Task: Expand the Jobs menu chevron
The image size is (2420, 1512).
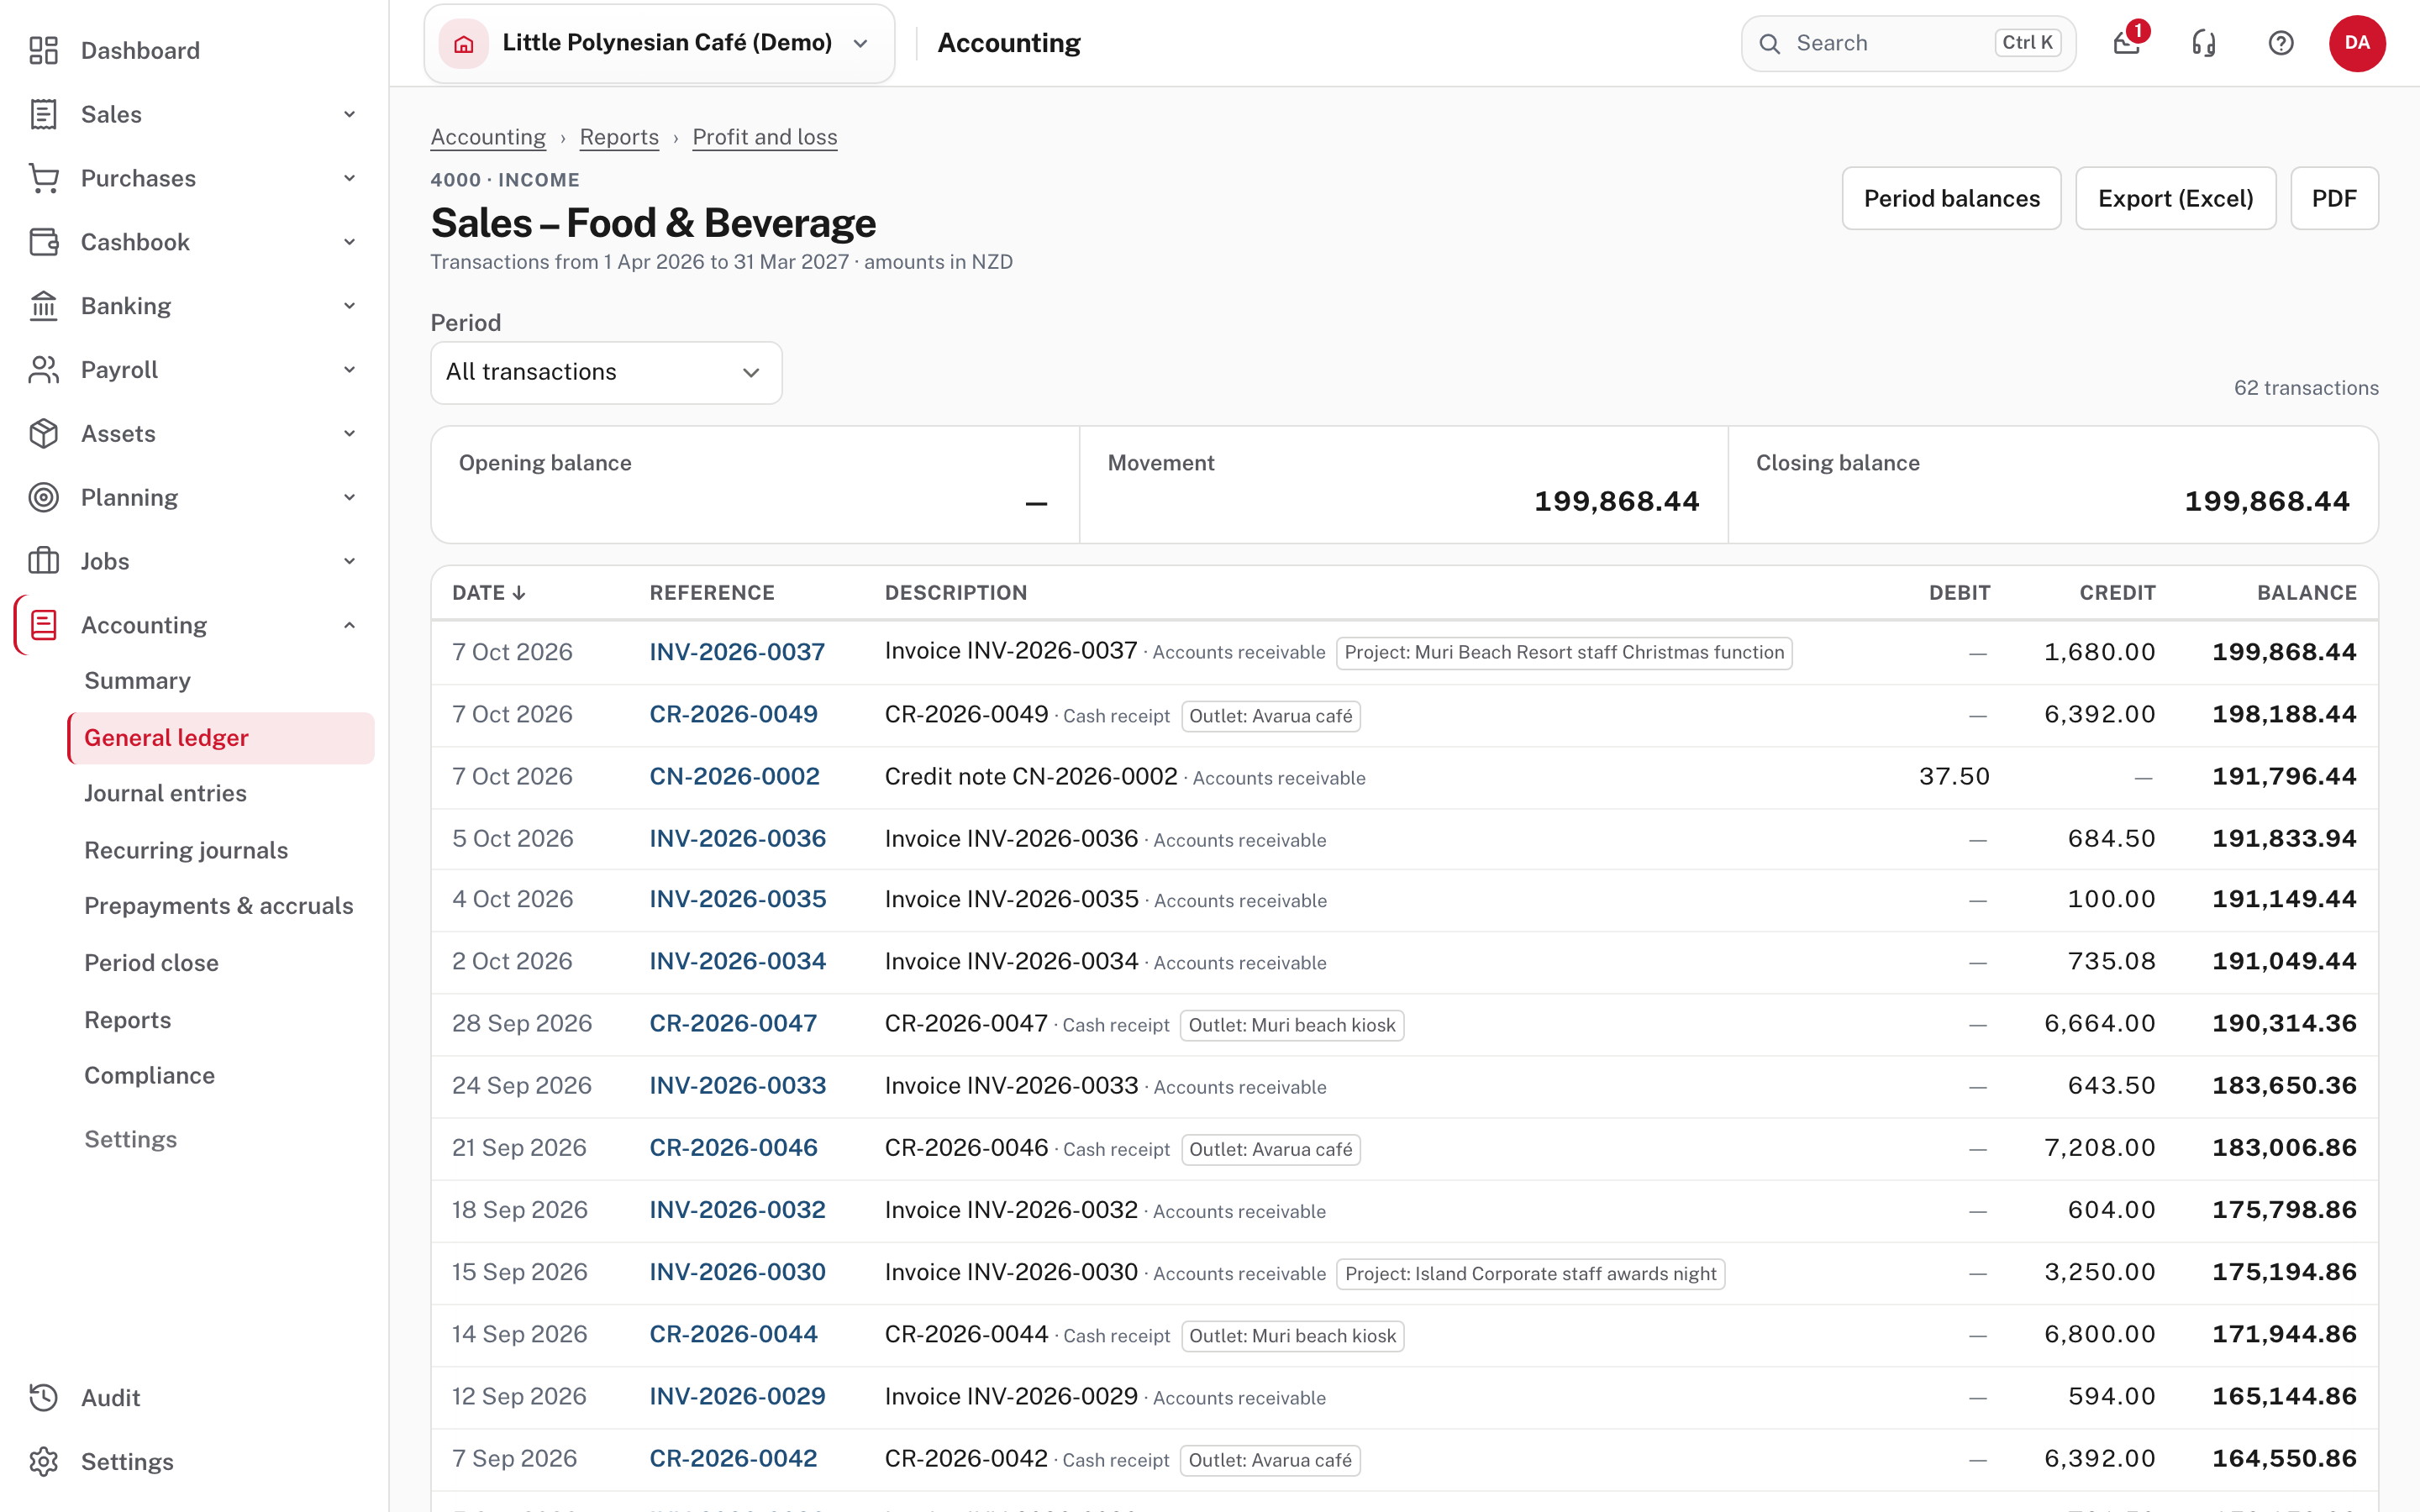Action: pos(349,561)
